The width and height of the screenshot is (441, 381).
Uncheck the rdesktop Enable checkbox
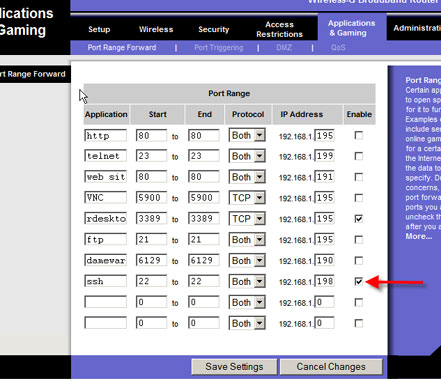click(x=359, y=219)
